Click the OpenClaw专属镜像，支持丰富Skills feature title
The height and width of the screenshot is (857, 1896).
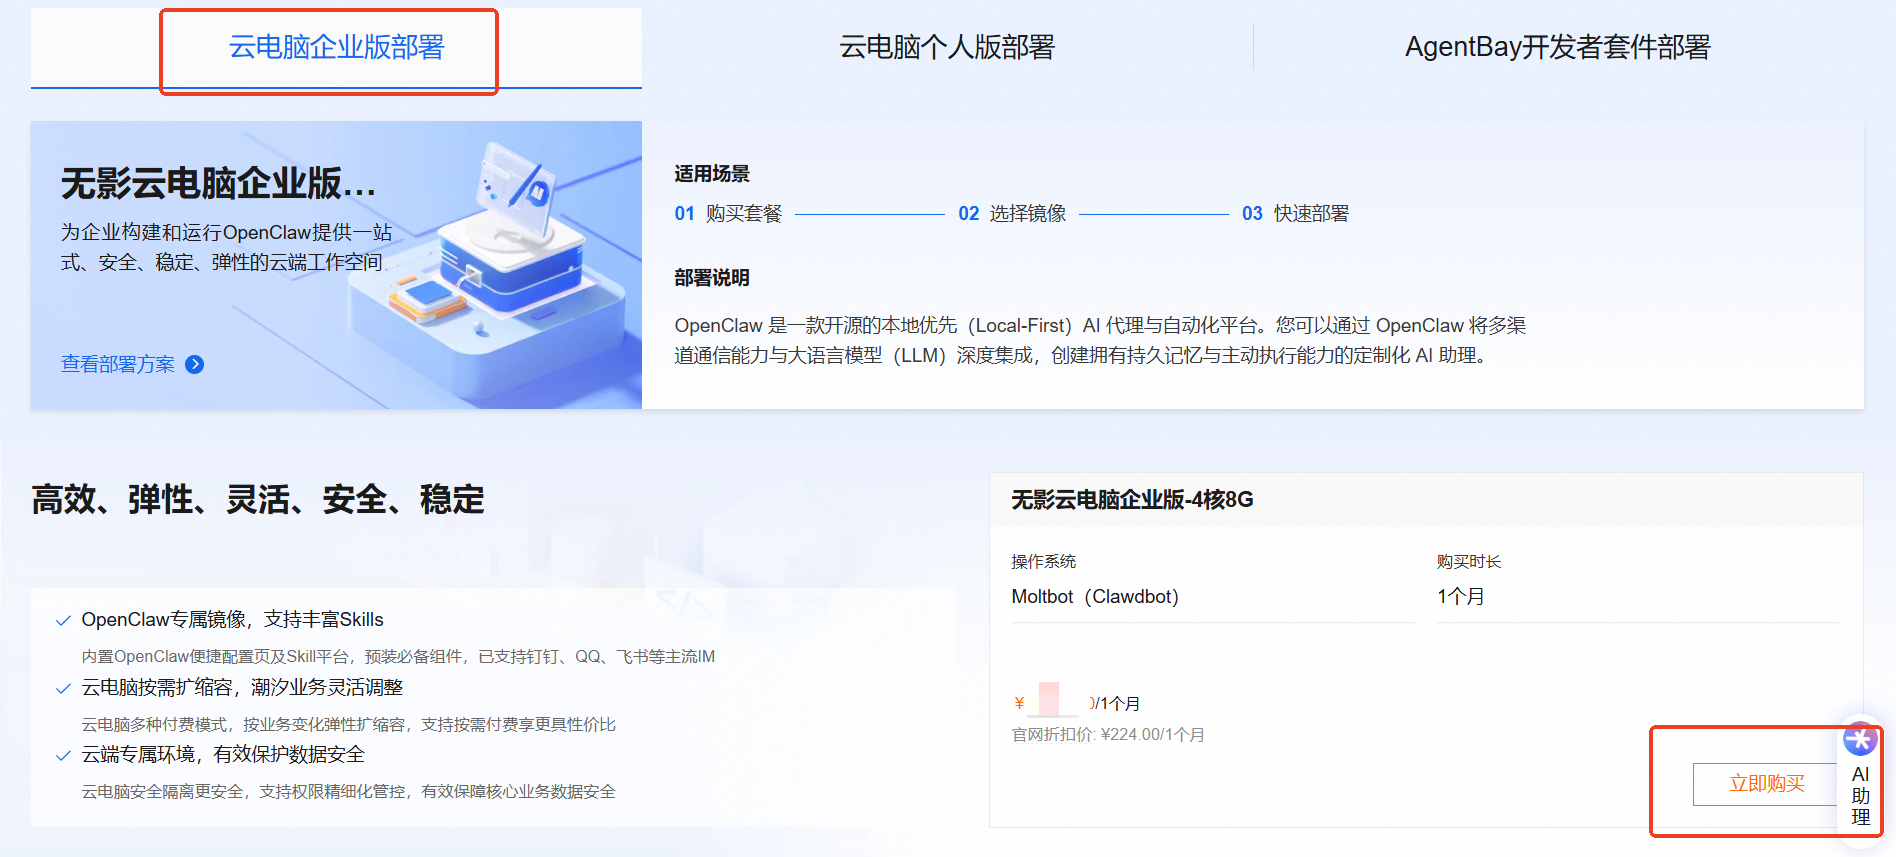pyautogui.click(x=232, y=620)
